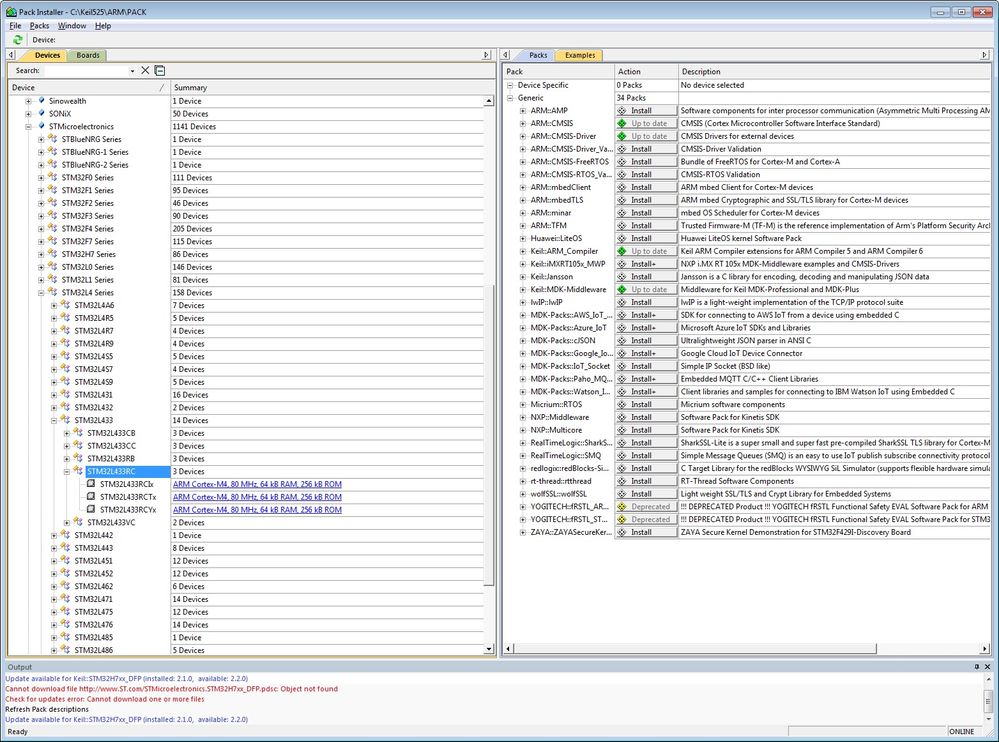Screen dimensions: 999x742
Task: Open the File menu
Action: pyautogui.click(x=15, y=25)
